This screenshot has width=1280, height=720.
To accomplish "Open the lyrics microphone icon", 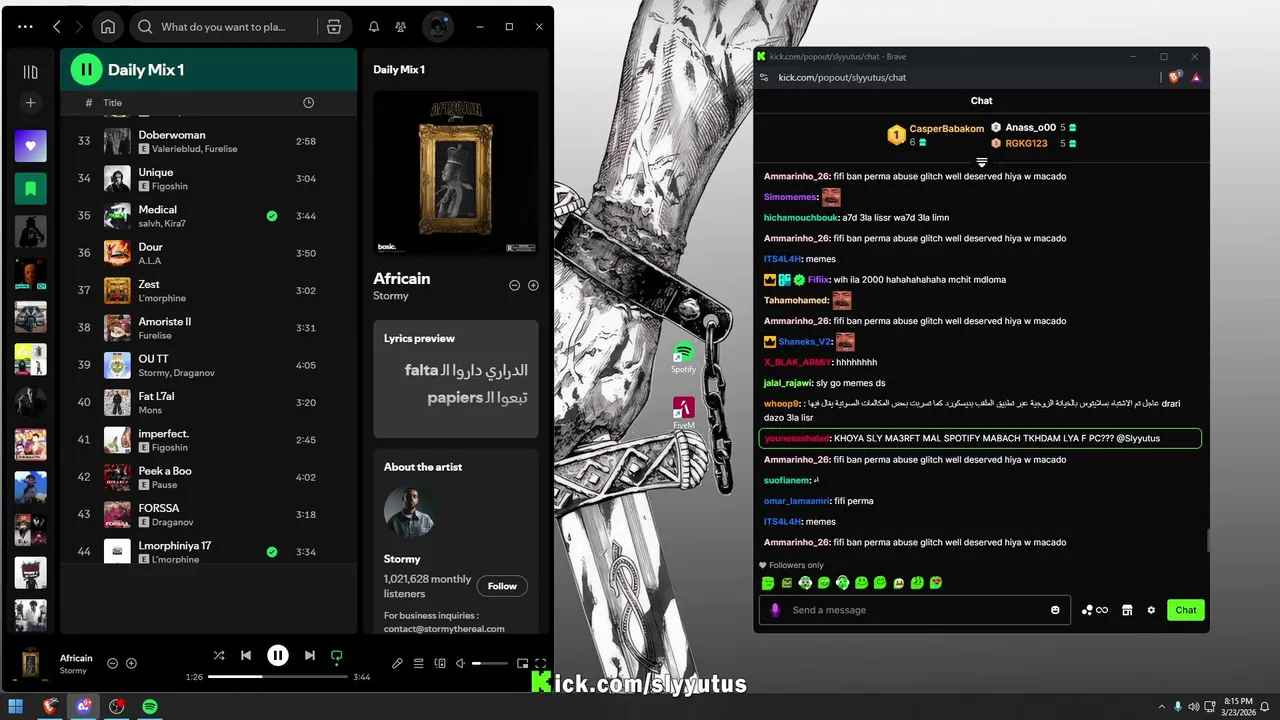I will (x=397, y=663).
